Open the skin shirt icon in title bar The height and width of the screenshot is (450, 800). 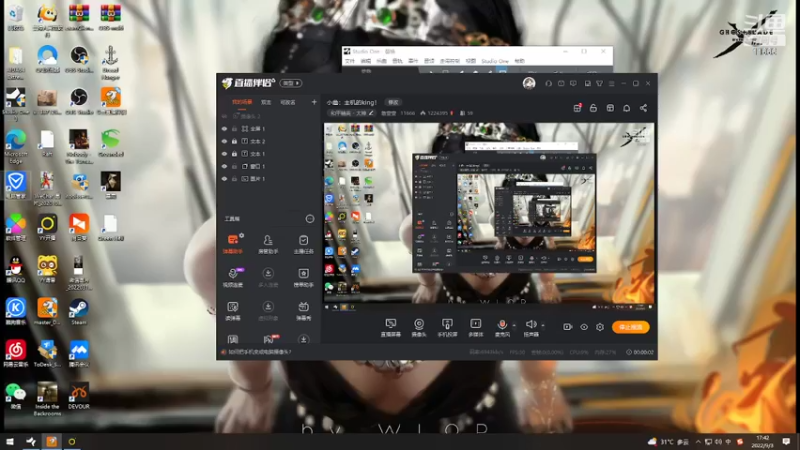click(x=599, y=83)
